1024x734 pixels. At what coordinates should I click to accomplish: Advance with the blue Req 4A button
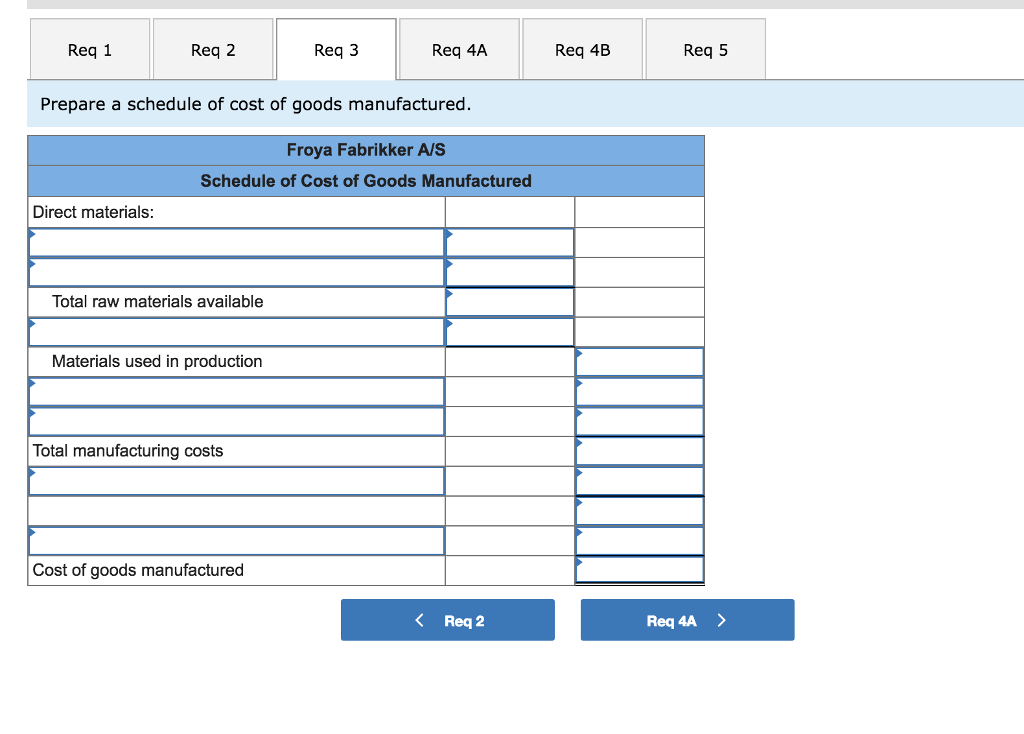point(688,620)
